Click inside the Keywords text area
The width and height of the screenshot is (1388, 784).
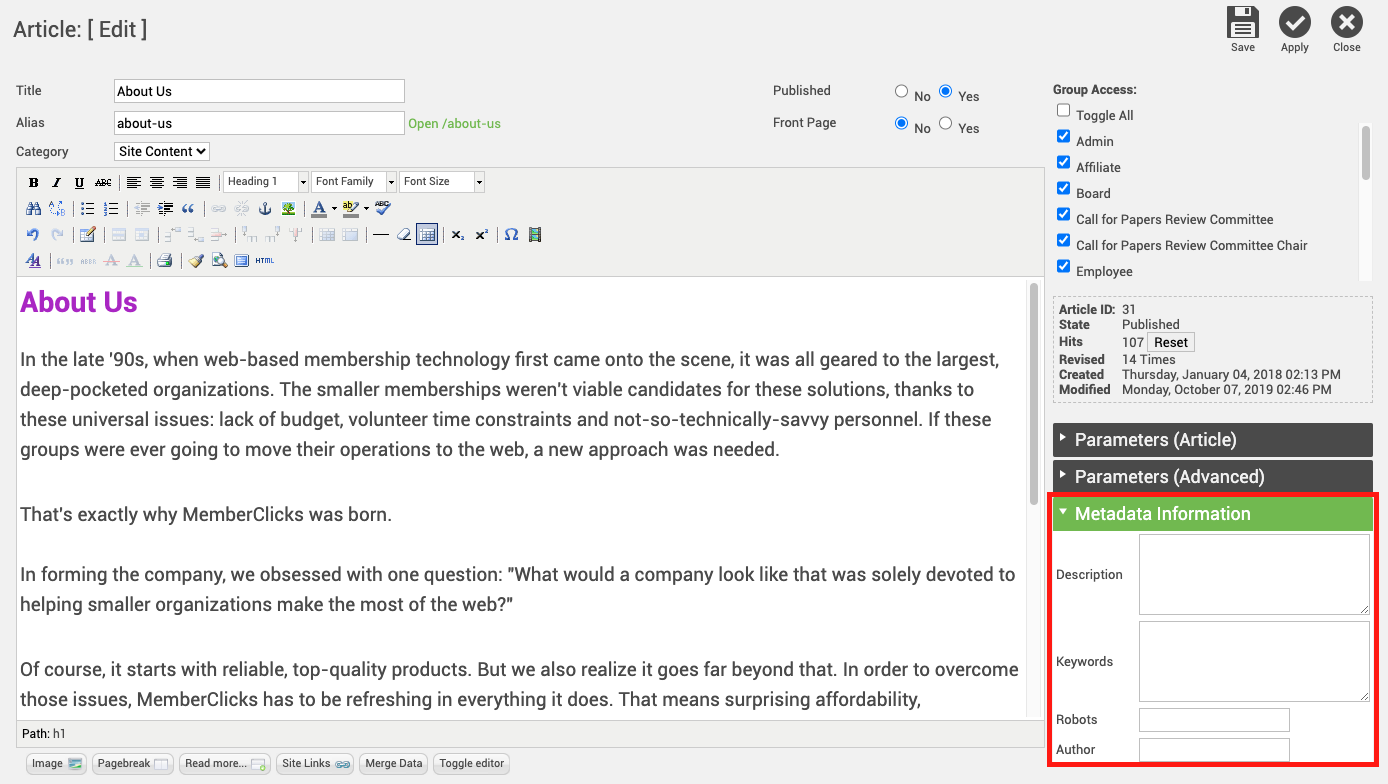1253,661
